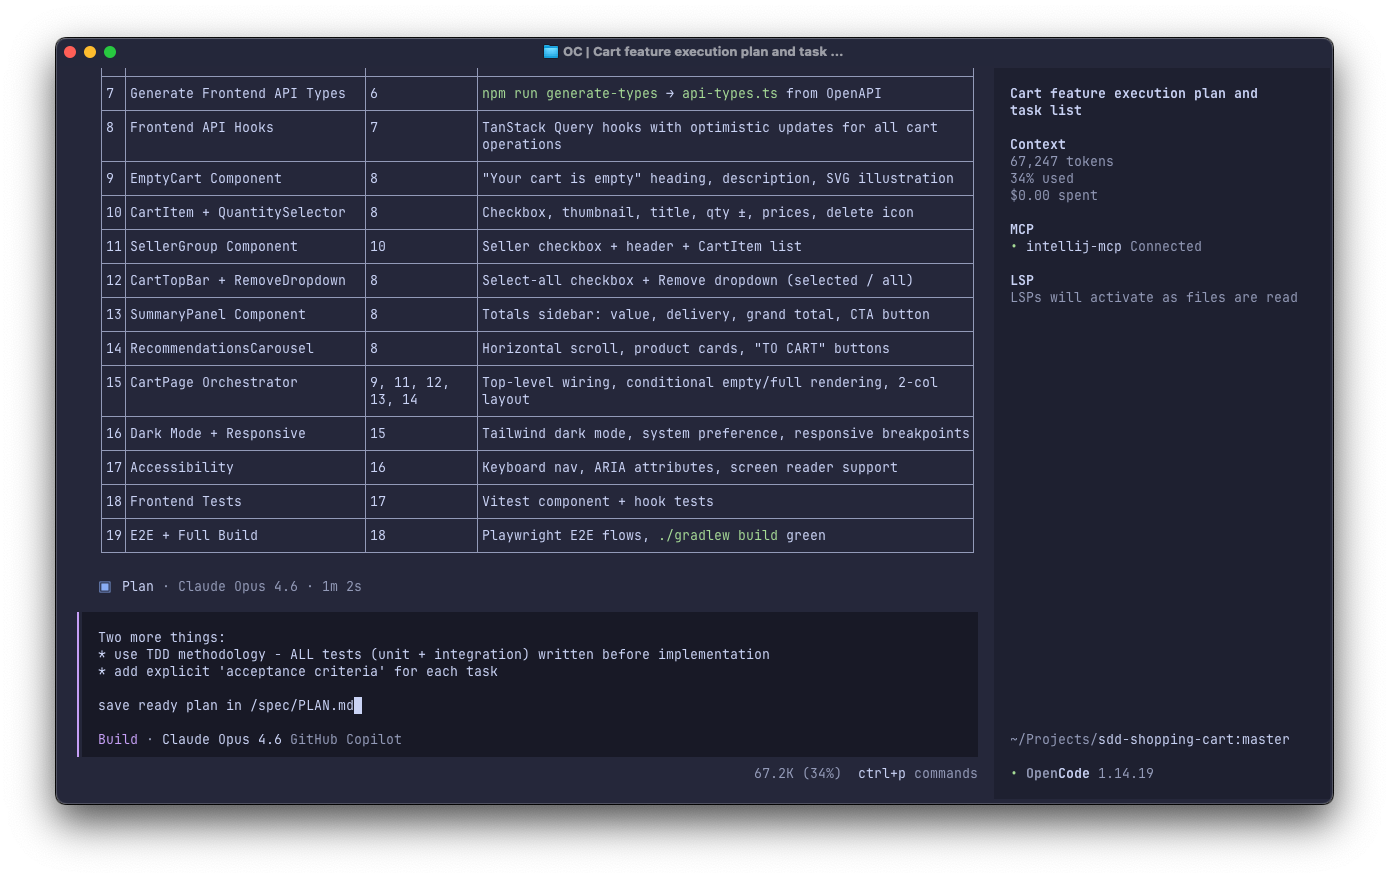Click the sdd-shopping-cart:master project path

(1194, 740)
